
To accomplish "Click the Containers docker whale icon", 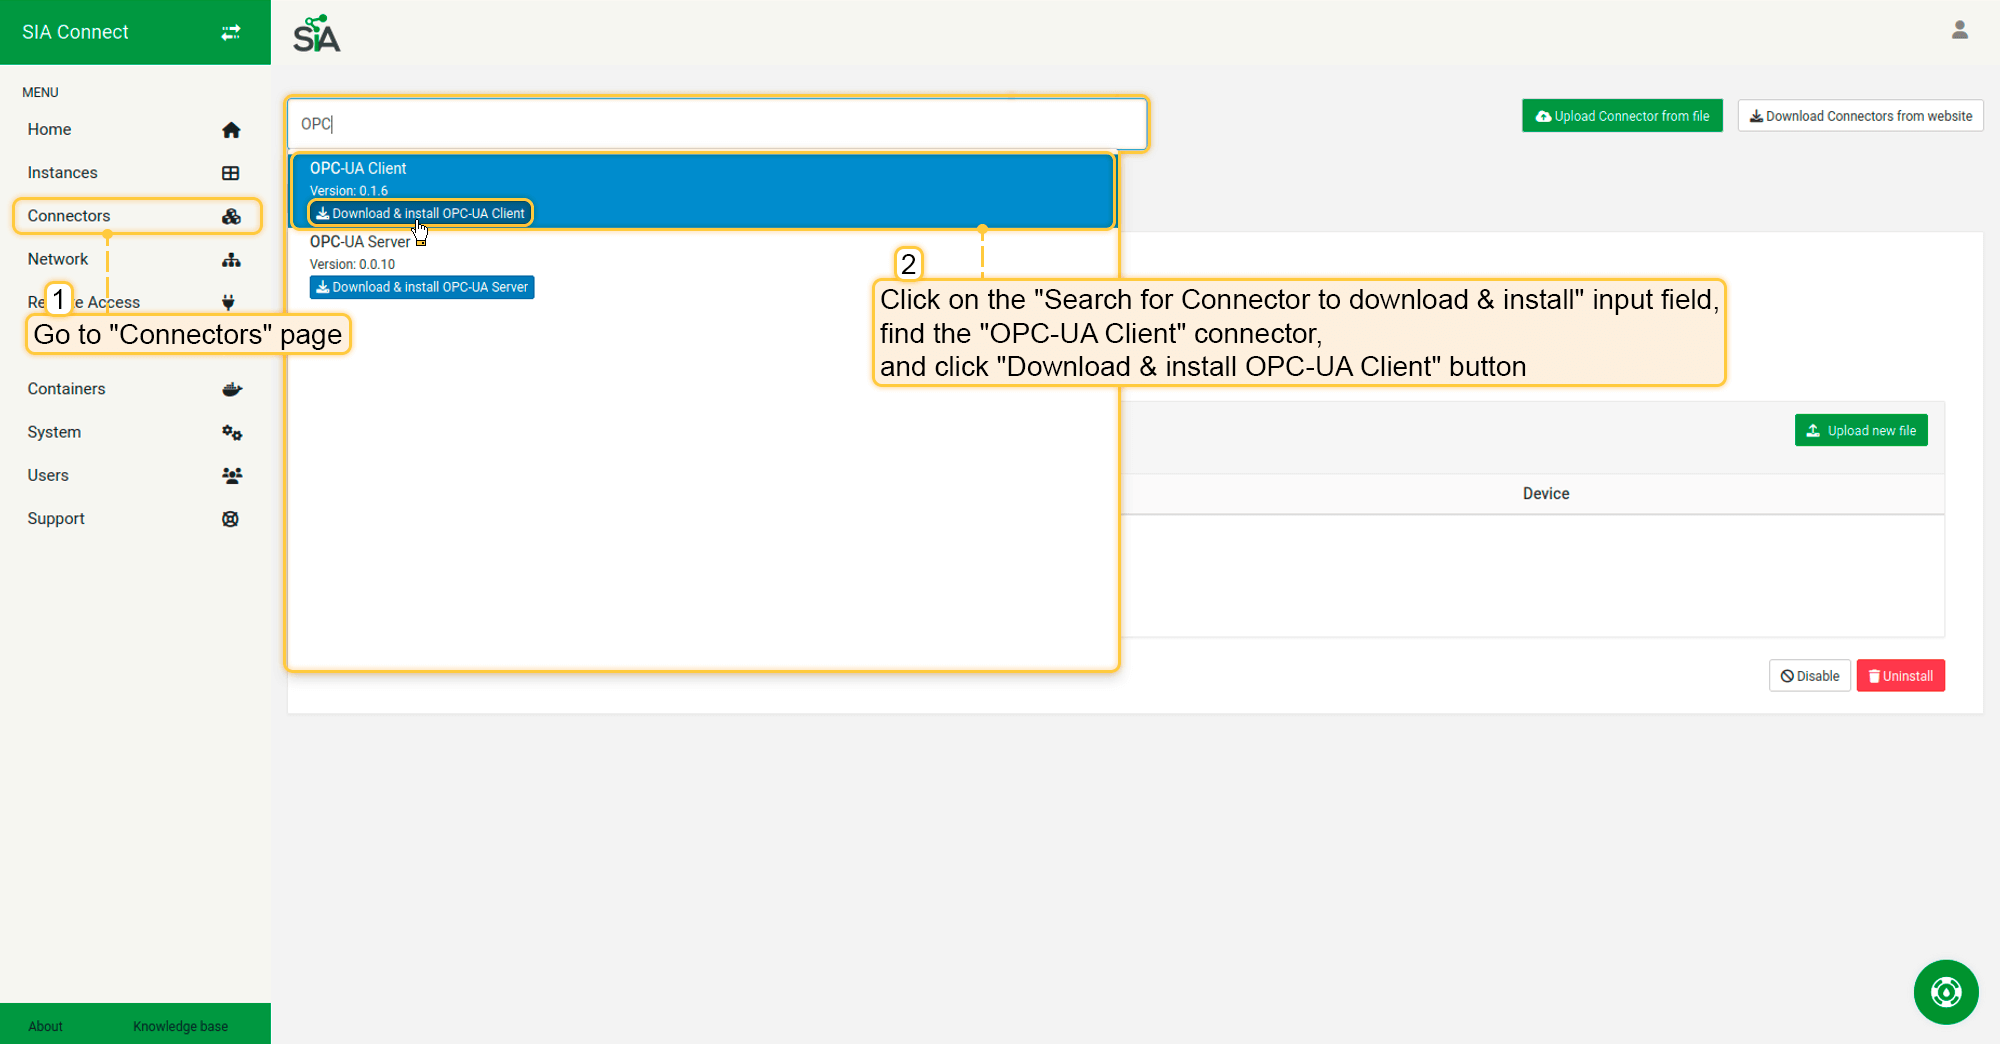I will (231, 389).
